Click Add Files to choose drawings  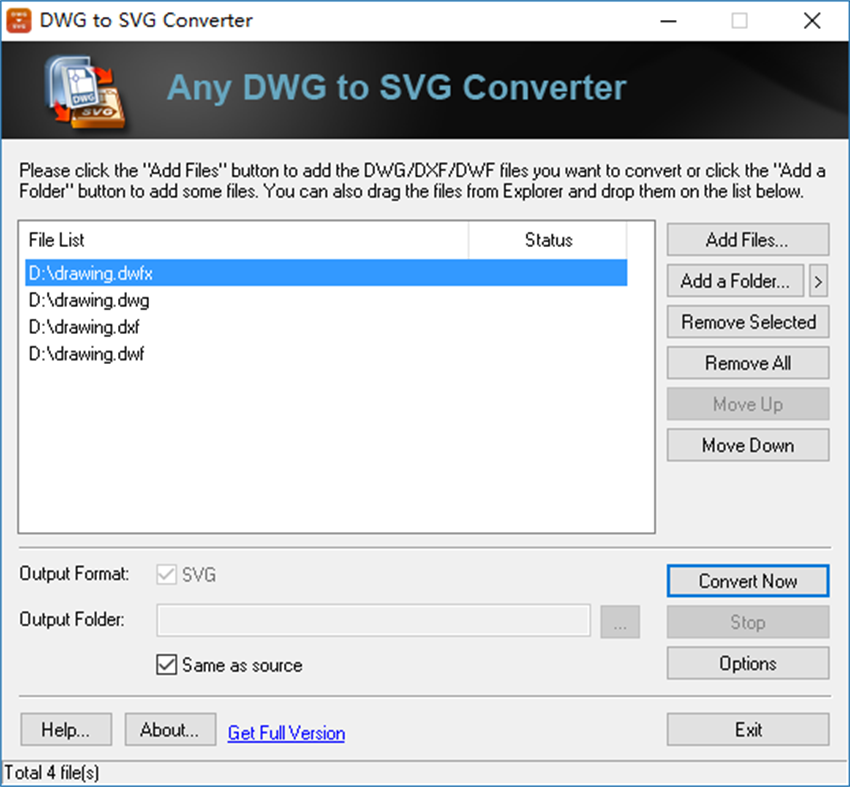point(747,239)
